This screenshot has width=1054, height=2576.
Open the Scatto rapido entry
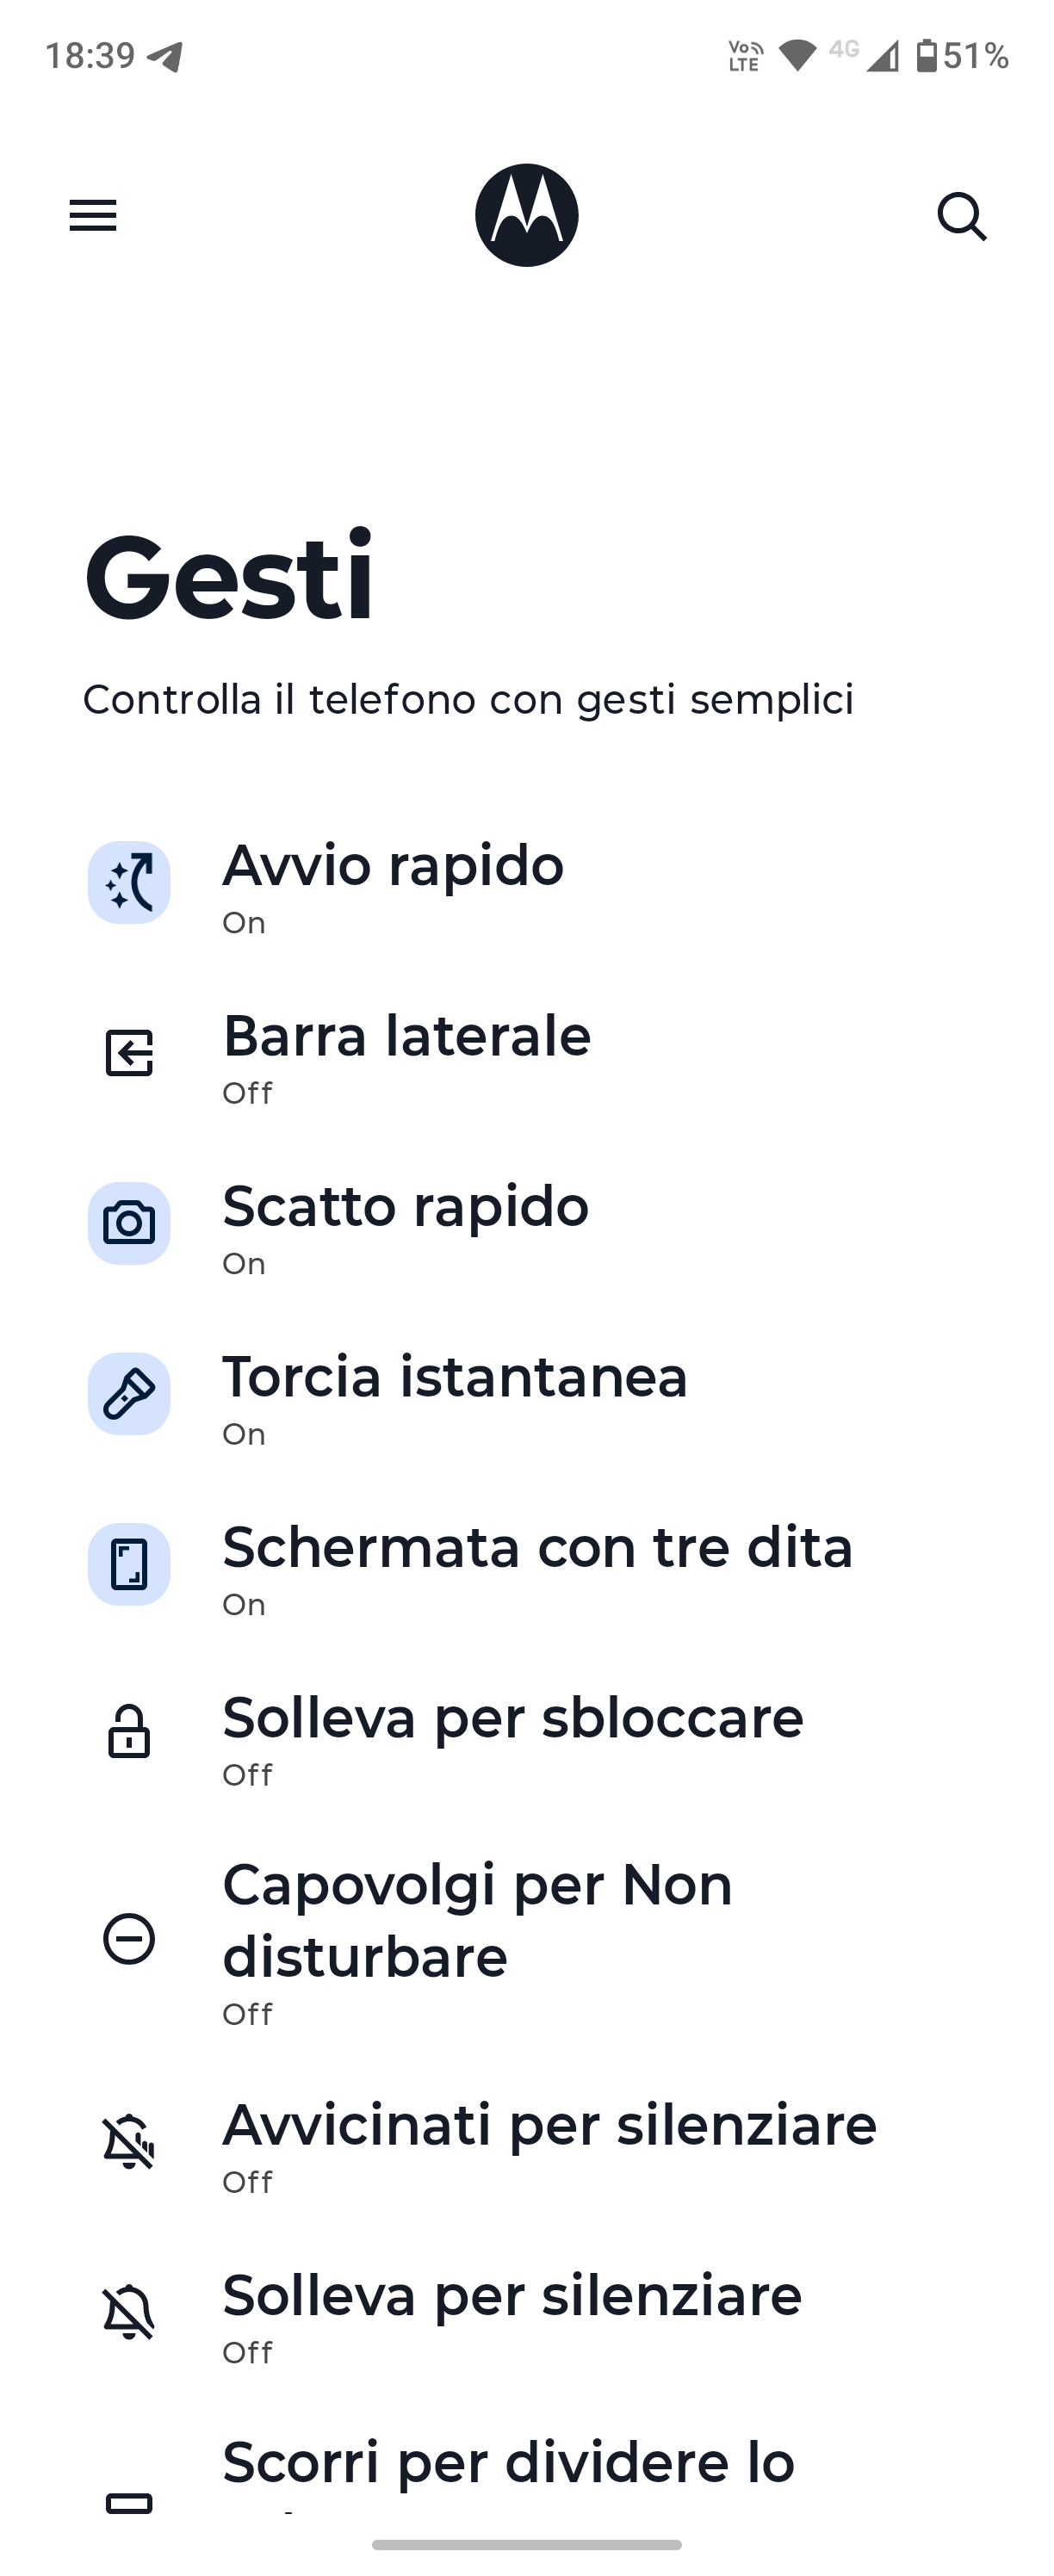click(x=527, y=1225)
